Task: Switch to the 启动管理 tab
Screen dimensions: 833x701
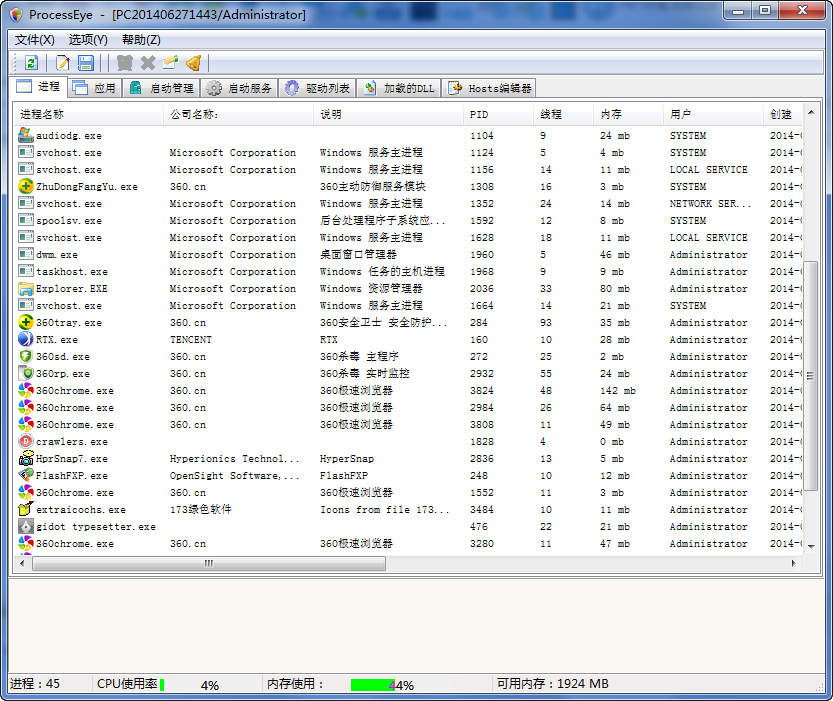Action: (162, 88)
